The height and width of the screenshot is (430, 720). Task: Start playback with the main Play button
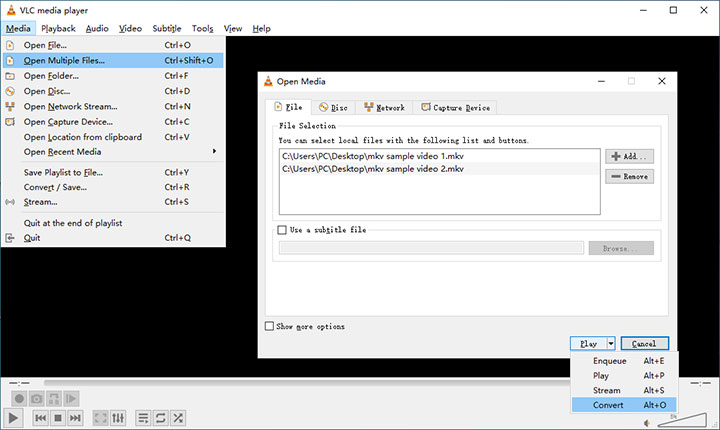click(x=13, y=418)
